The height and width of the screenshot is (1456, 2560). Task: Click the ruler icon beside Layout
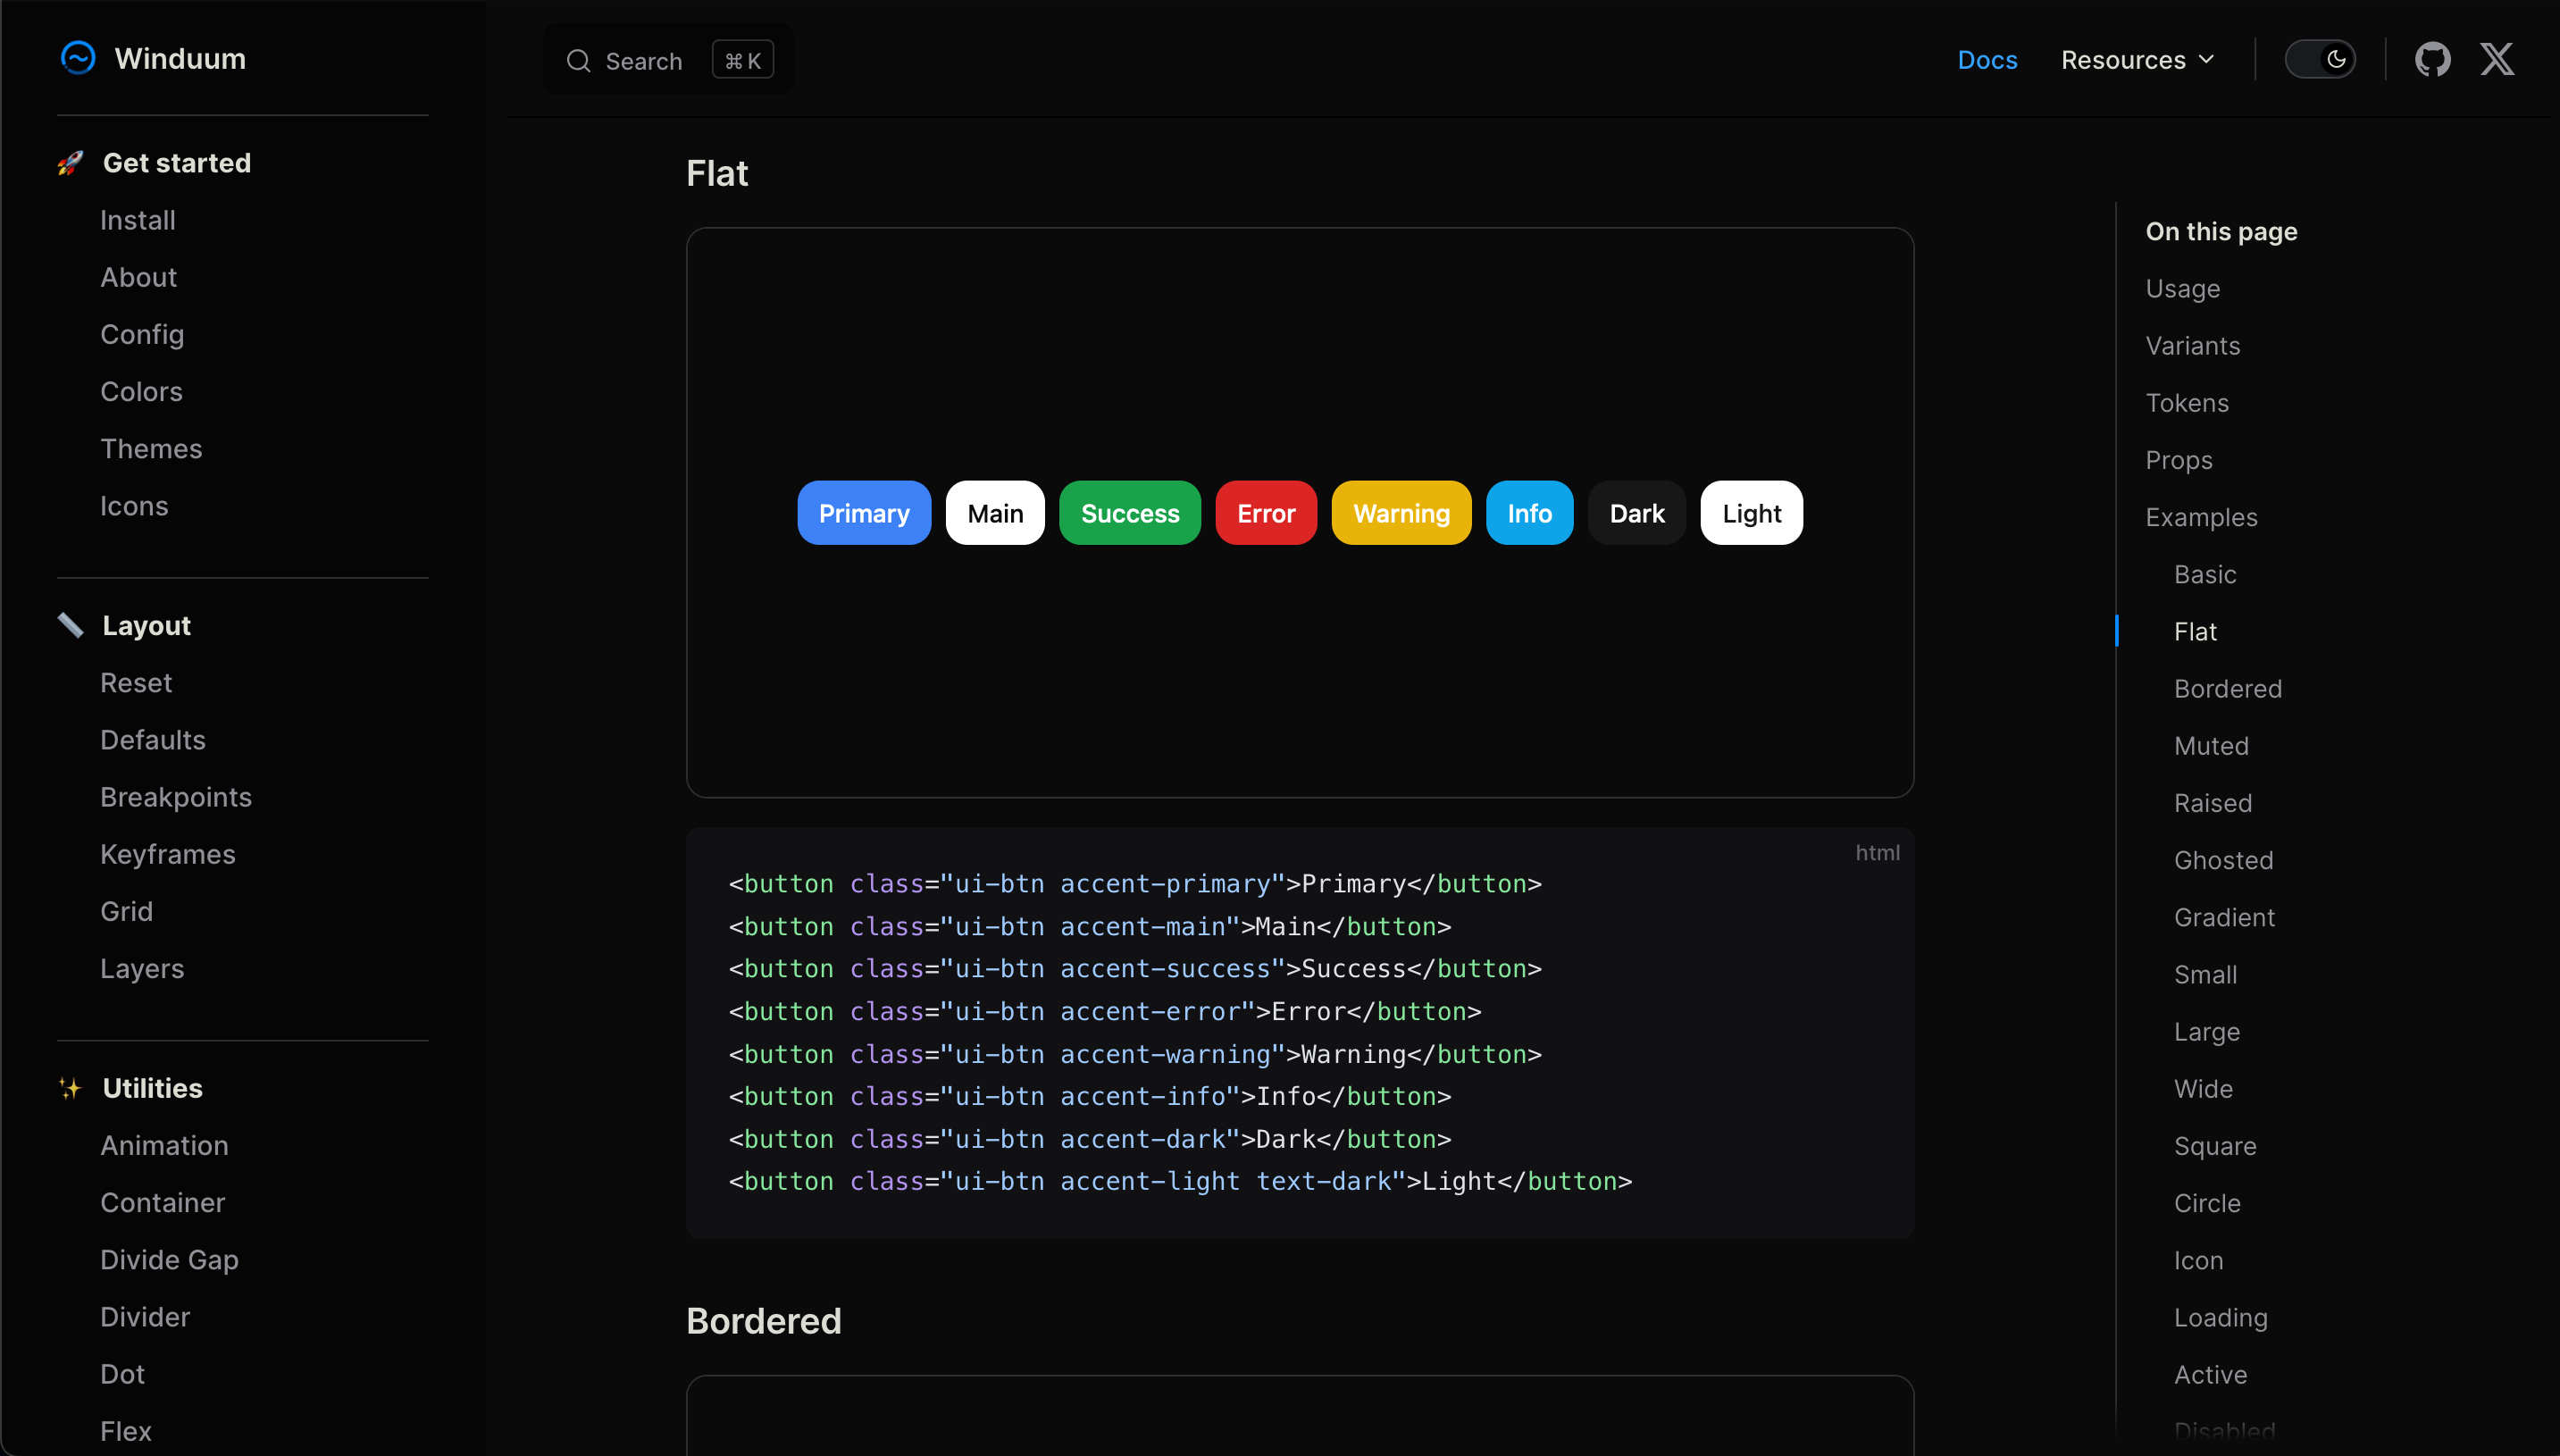(x=70, y=625)
